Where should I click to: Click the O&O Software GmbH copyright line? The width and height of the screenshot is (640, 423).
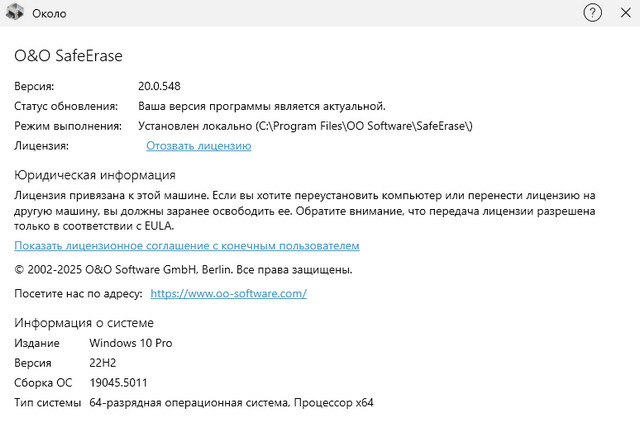coord(183,270)
